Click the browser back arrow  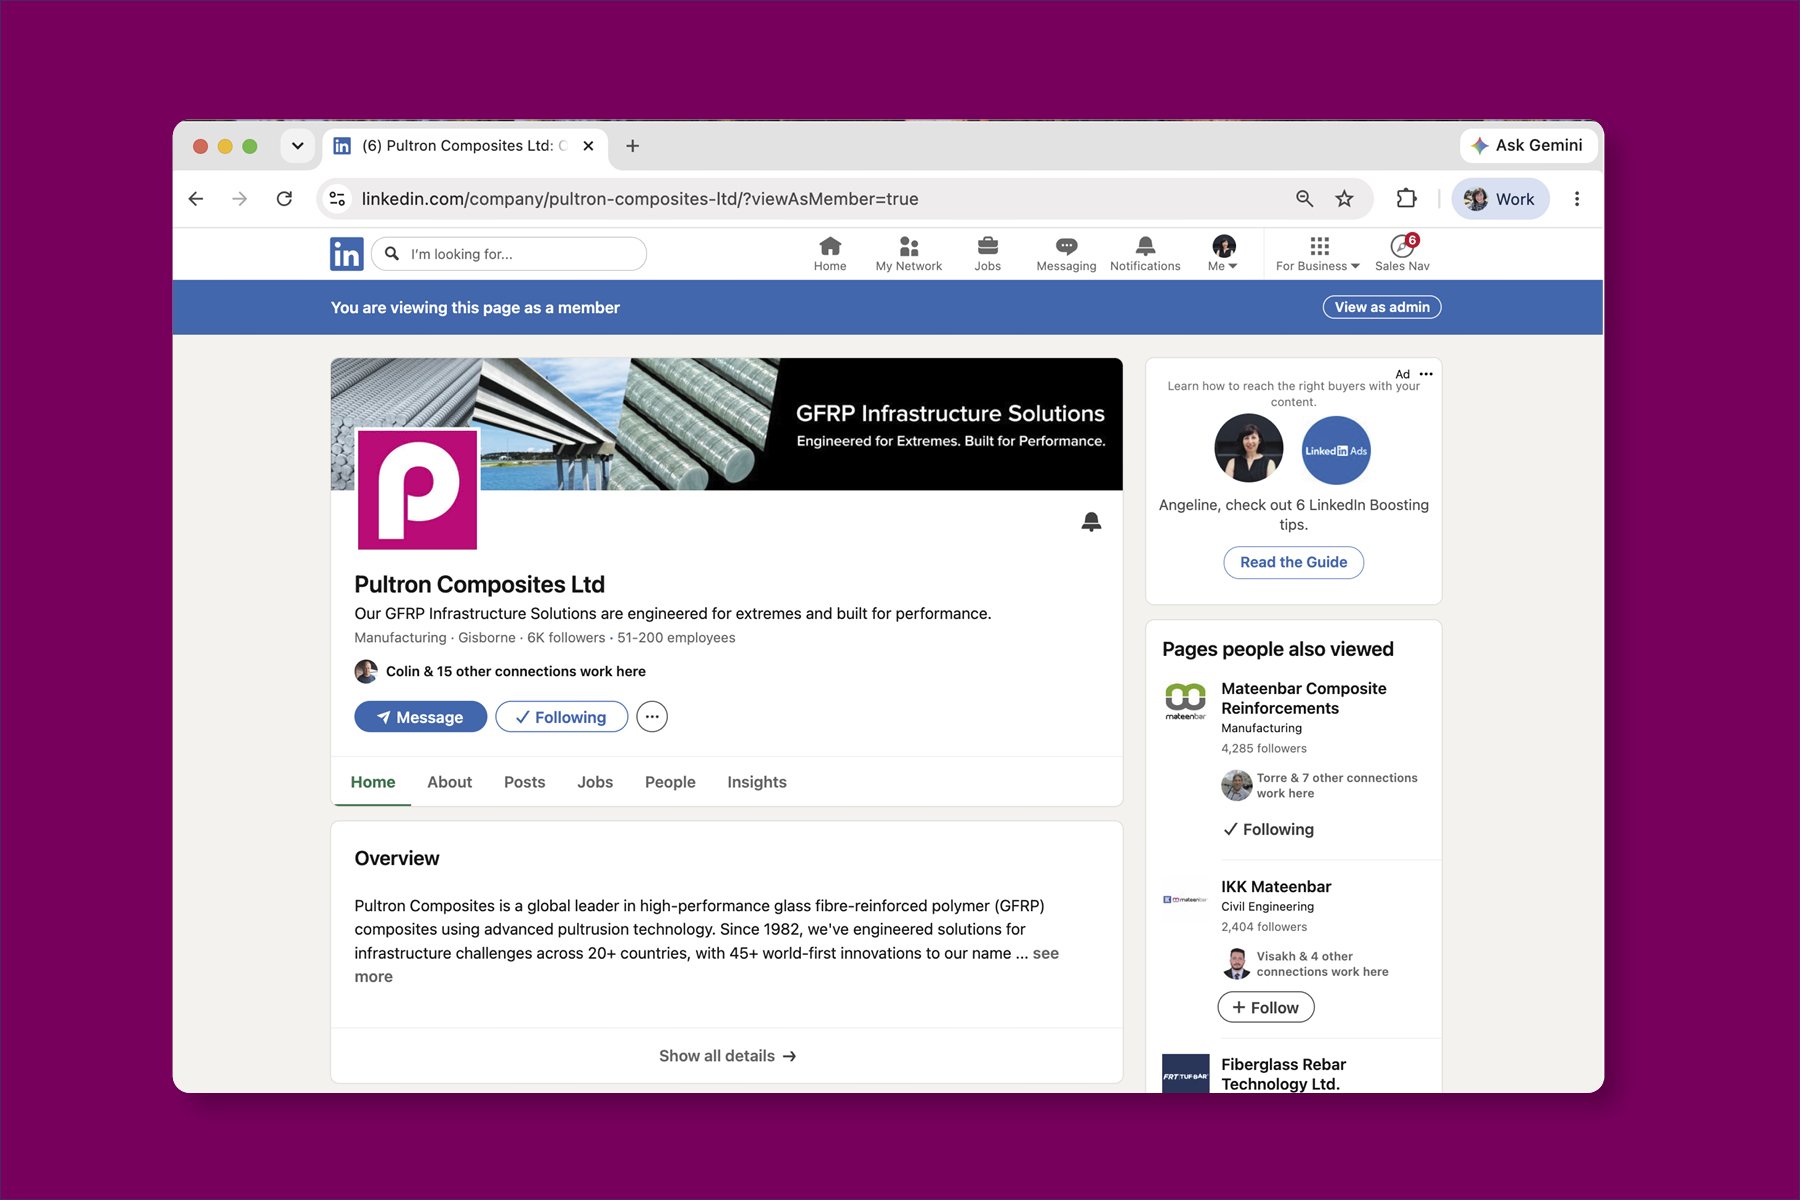[x=196, y=199]
